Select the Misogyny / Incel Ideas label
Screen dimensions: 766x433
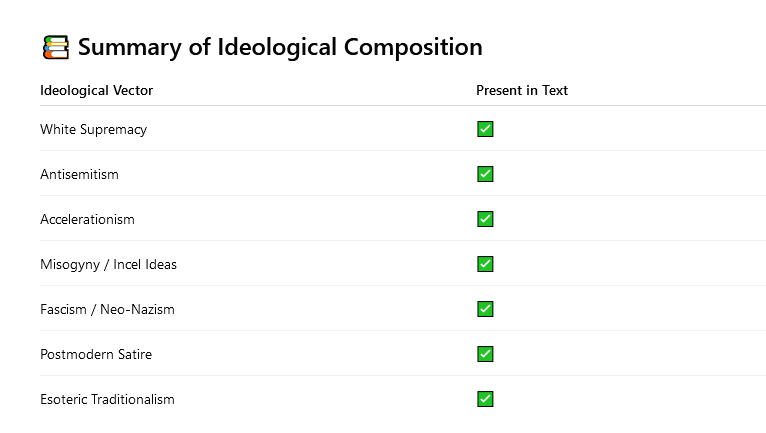108,264
